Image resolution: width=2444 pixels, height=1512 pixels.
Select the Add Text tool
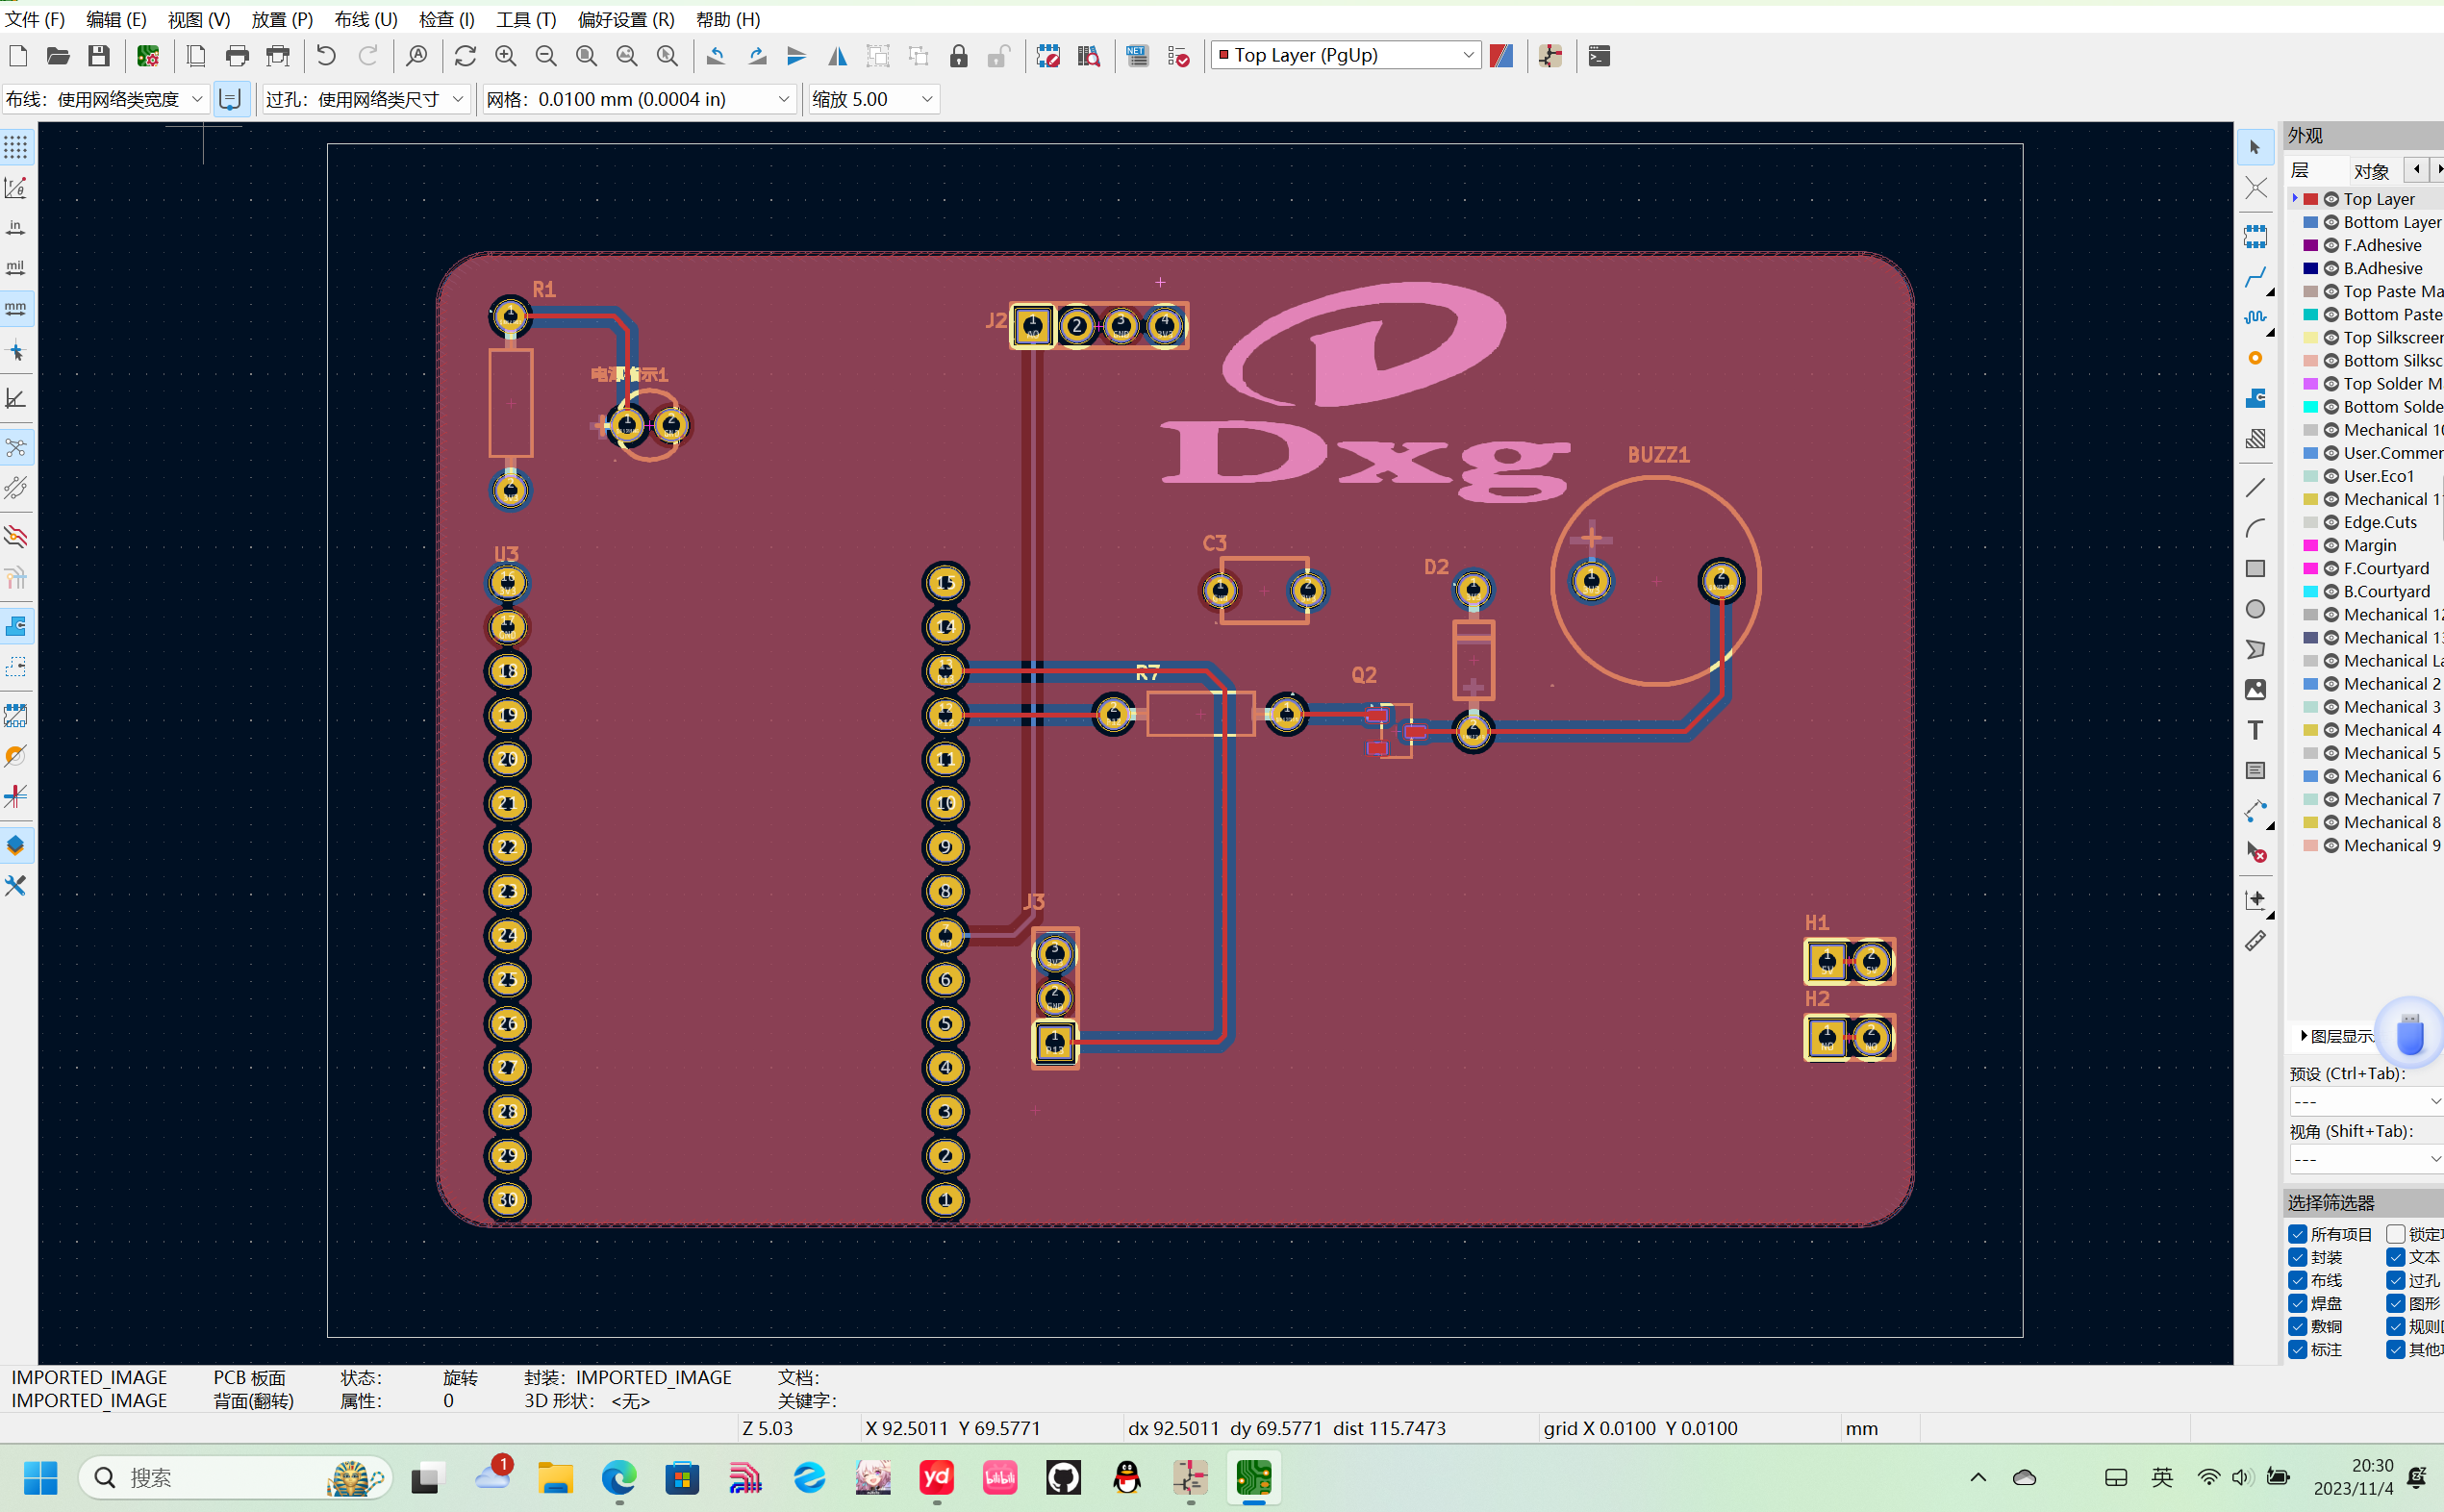(x=2255, y=730)
